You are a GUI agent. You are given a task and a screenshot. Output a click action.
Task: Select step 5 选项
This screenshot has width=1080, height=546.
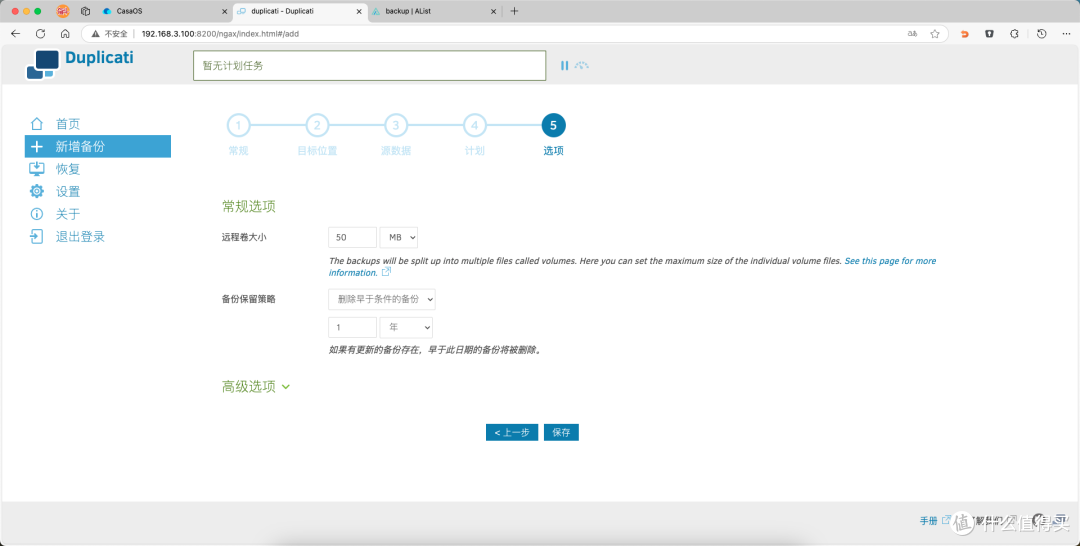point(553,125)
